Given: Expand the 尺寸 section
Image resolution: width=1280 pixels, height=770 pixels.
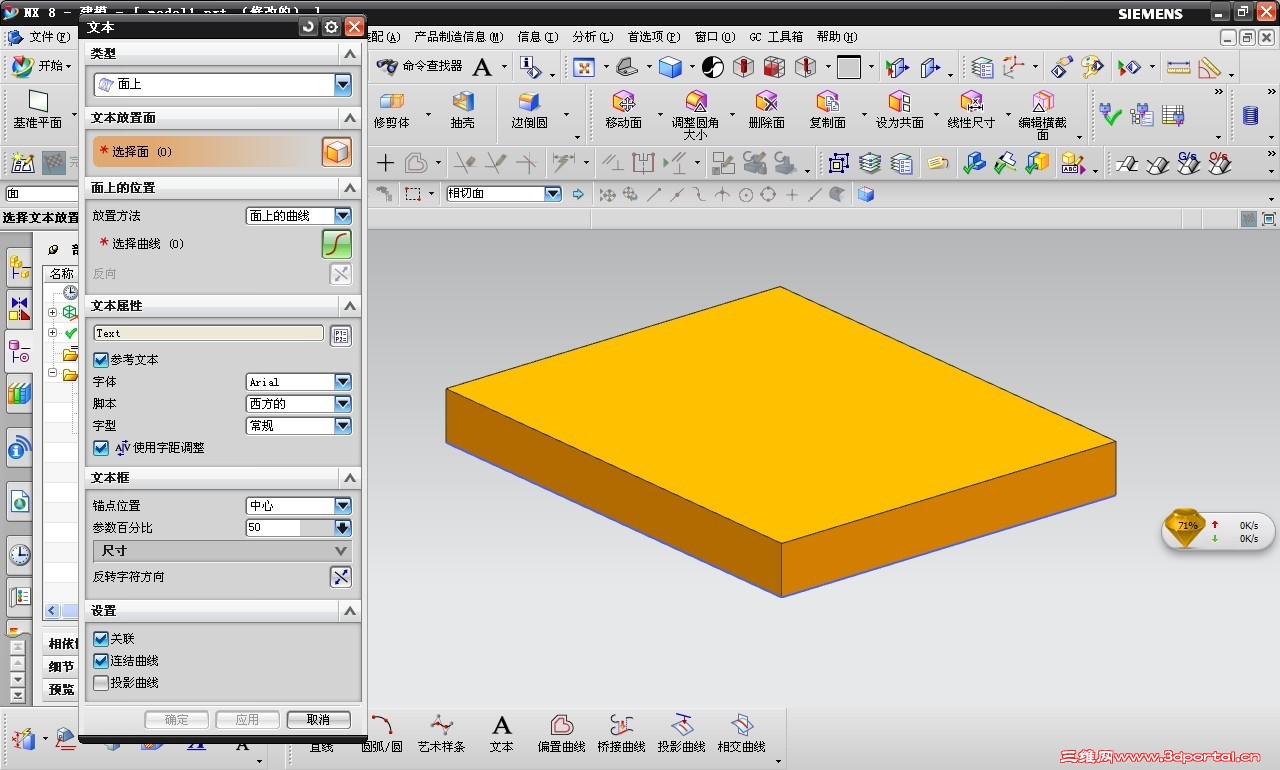Looking at the screenshot, I should pyautogui.click(x=222, y=551).
